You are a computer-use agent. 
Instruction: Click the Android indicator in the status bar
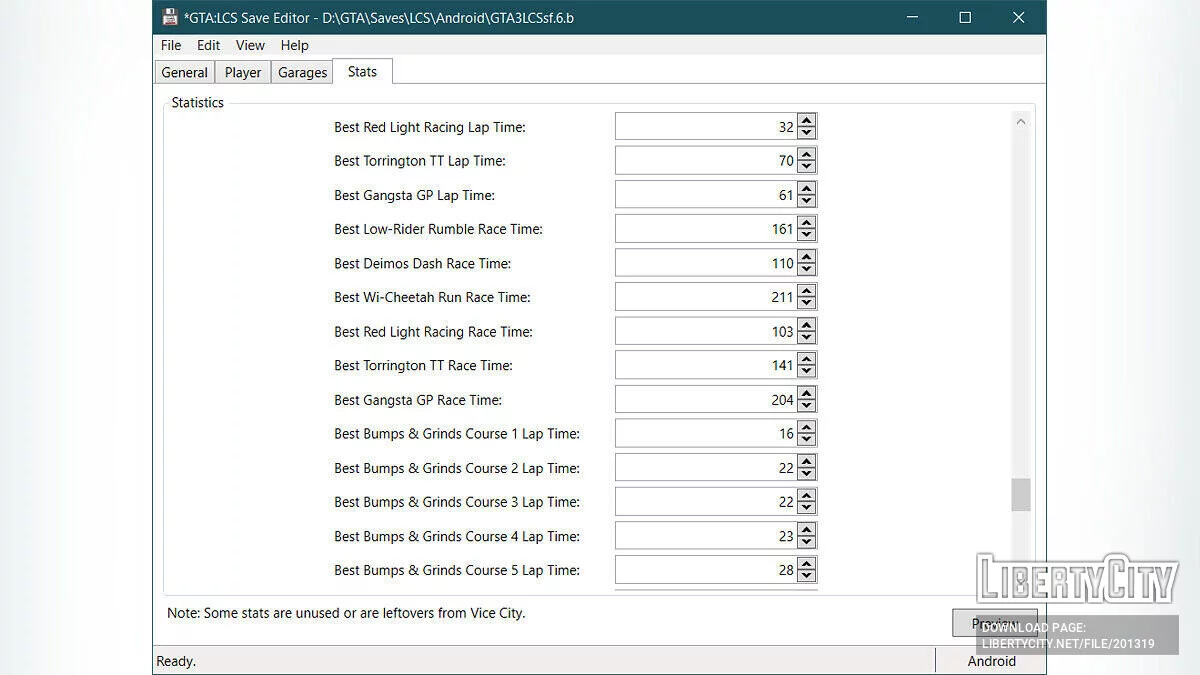tap(991, 661)
